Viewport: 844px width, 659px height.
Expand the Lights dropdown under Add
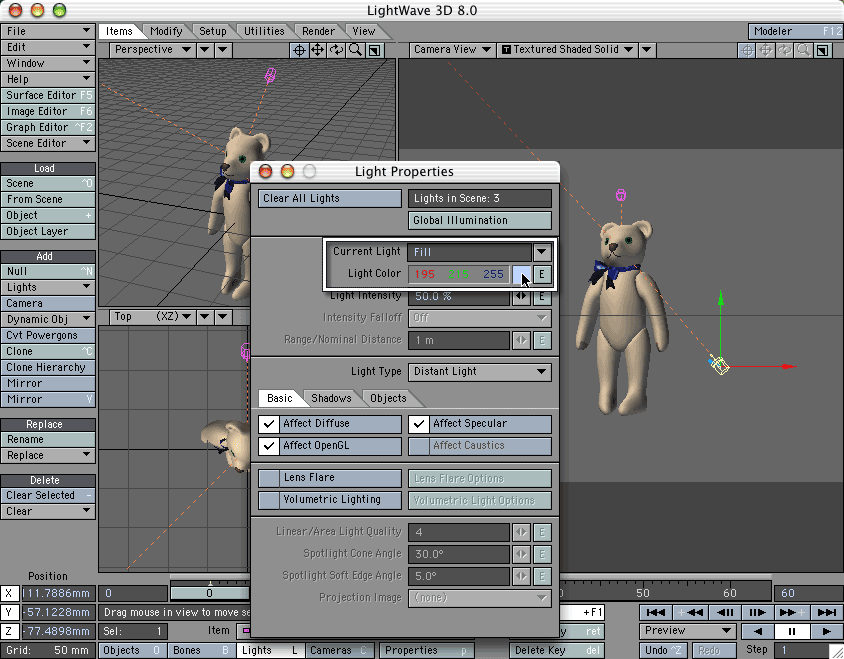(48, 288)
